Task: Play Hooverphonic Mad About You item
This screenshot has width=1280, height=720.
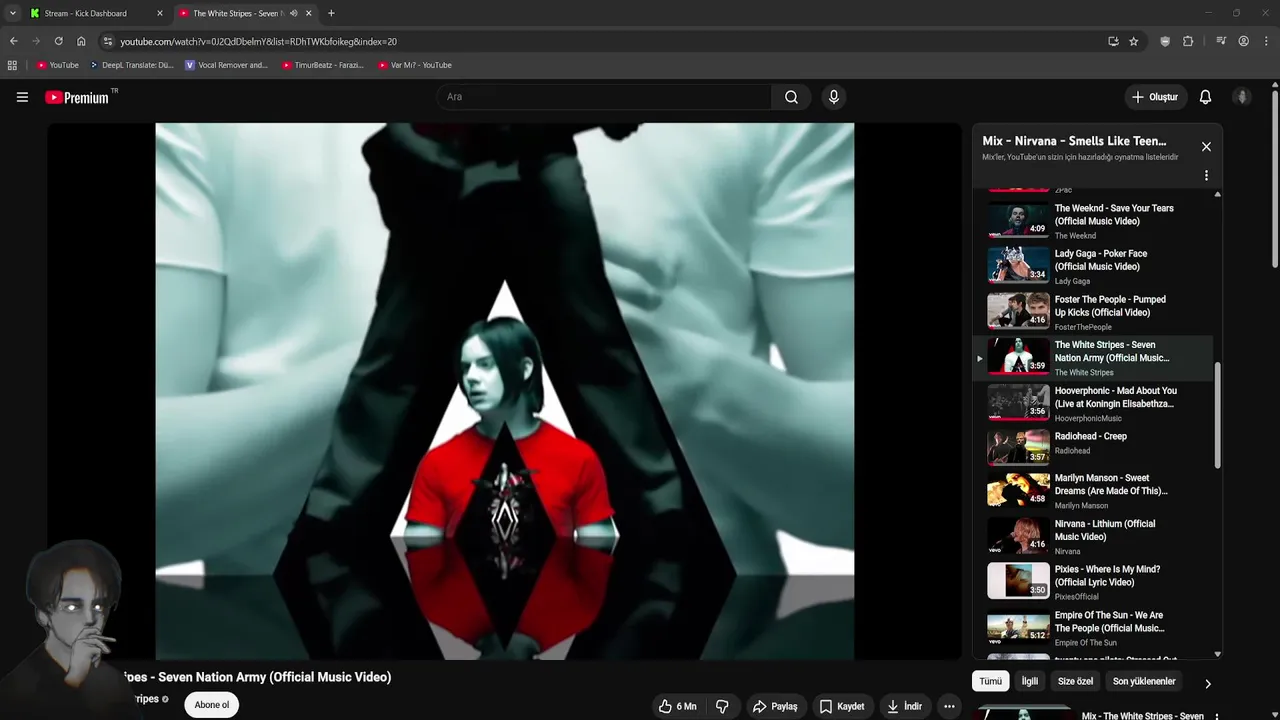Action: click(x=1093, y=404)
